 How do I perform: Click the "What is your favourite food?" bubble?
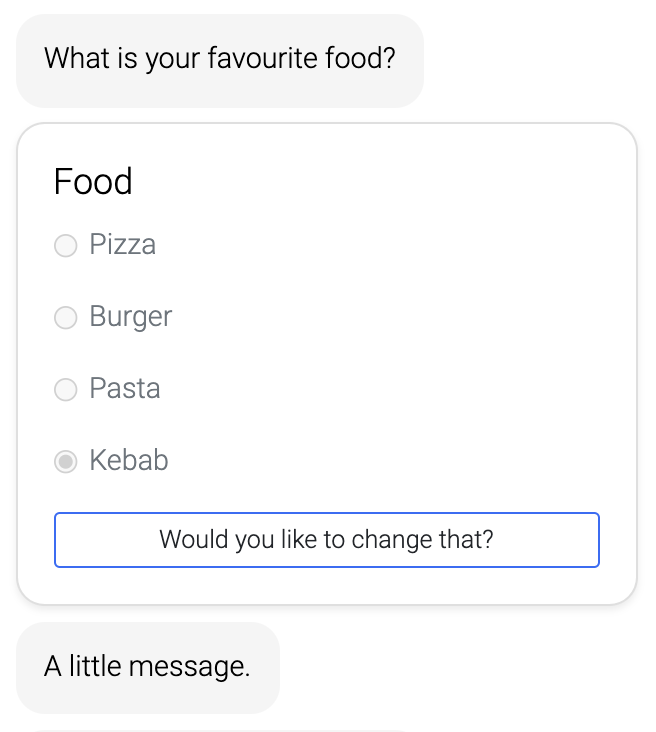click(x=220, y=60)
